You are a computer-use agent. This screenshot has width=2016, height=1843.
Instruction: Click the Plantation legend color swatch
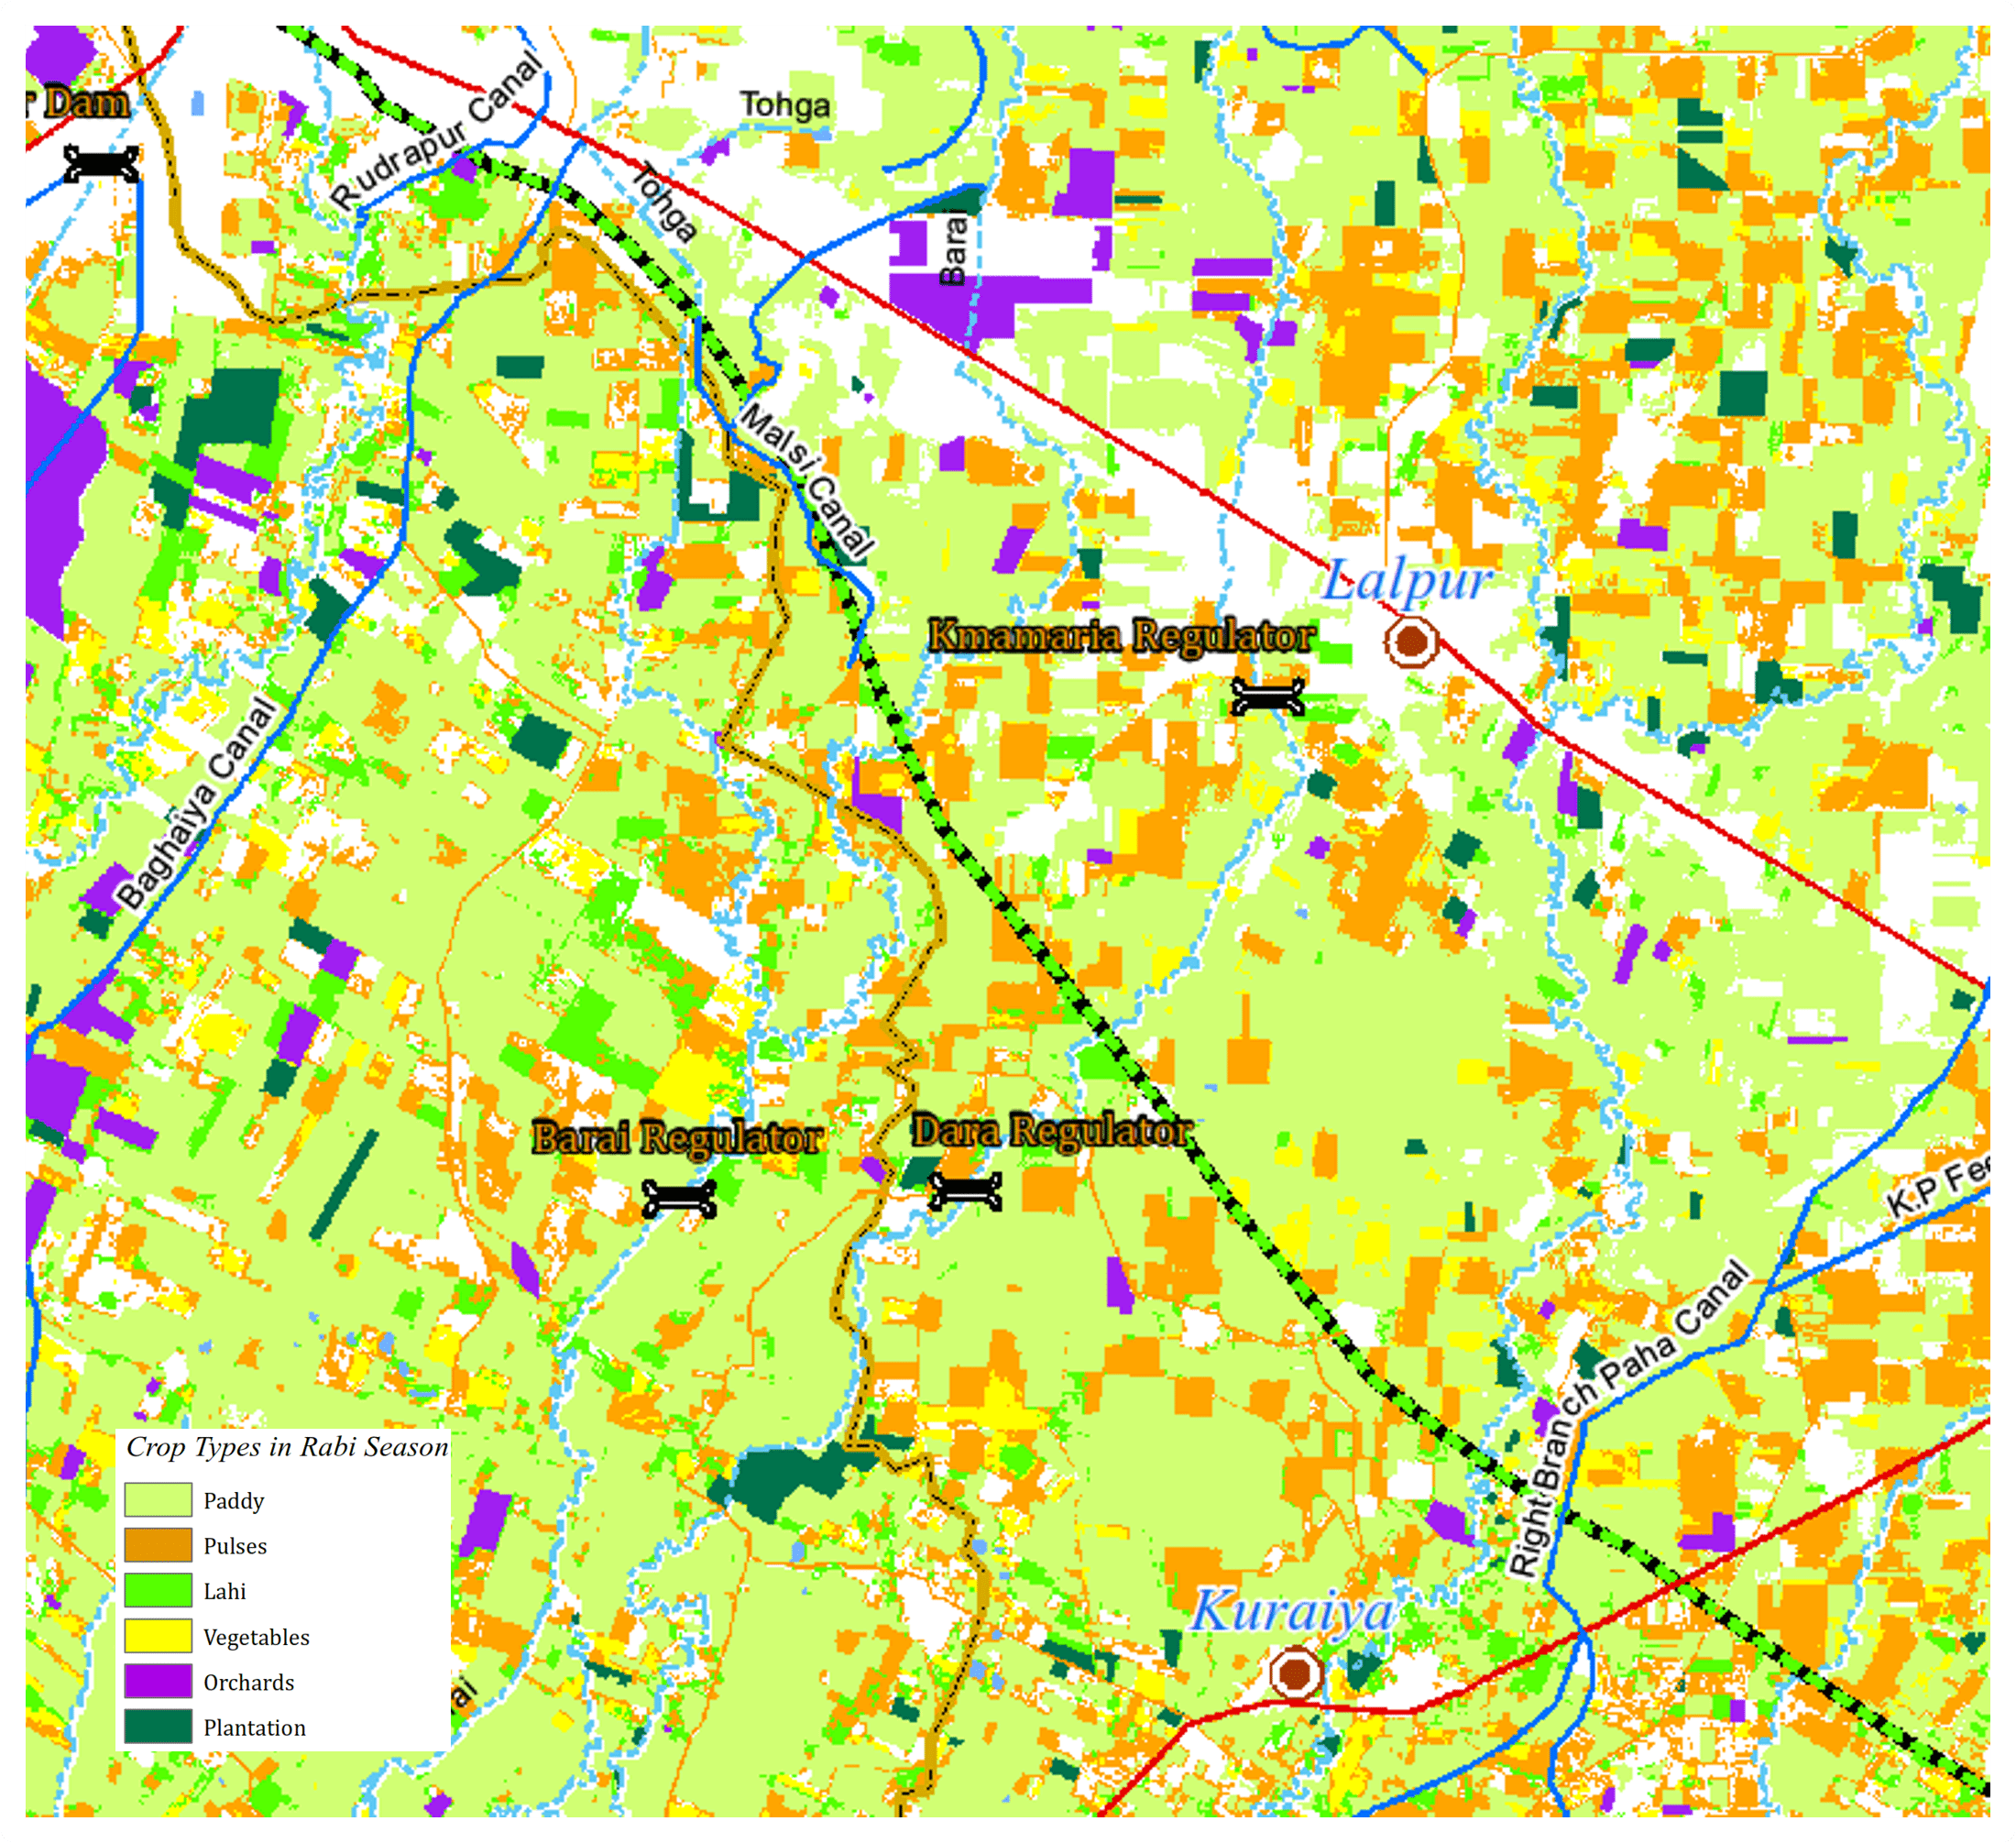pos(158,1727)
